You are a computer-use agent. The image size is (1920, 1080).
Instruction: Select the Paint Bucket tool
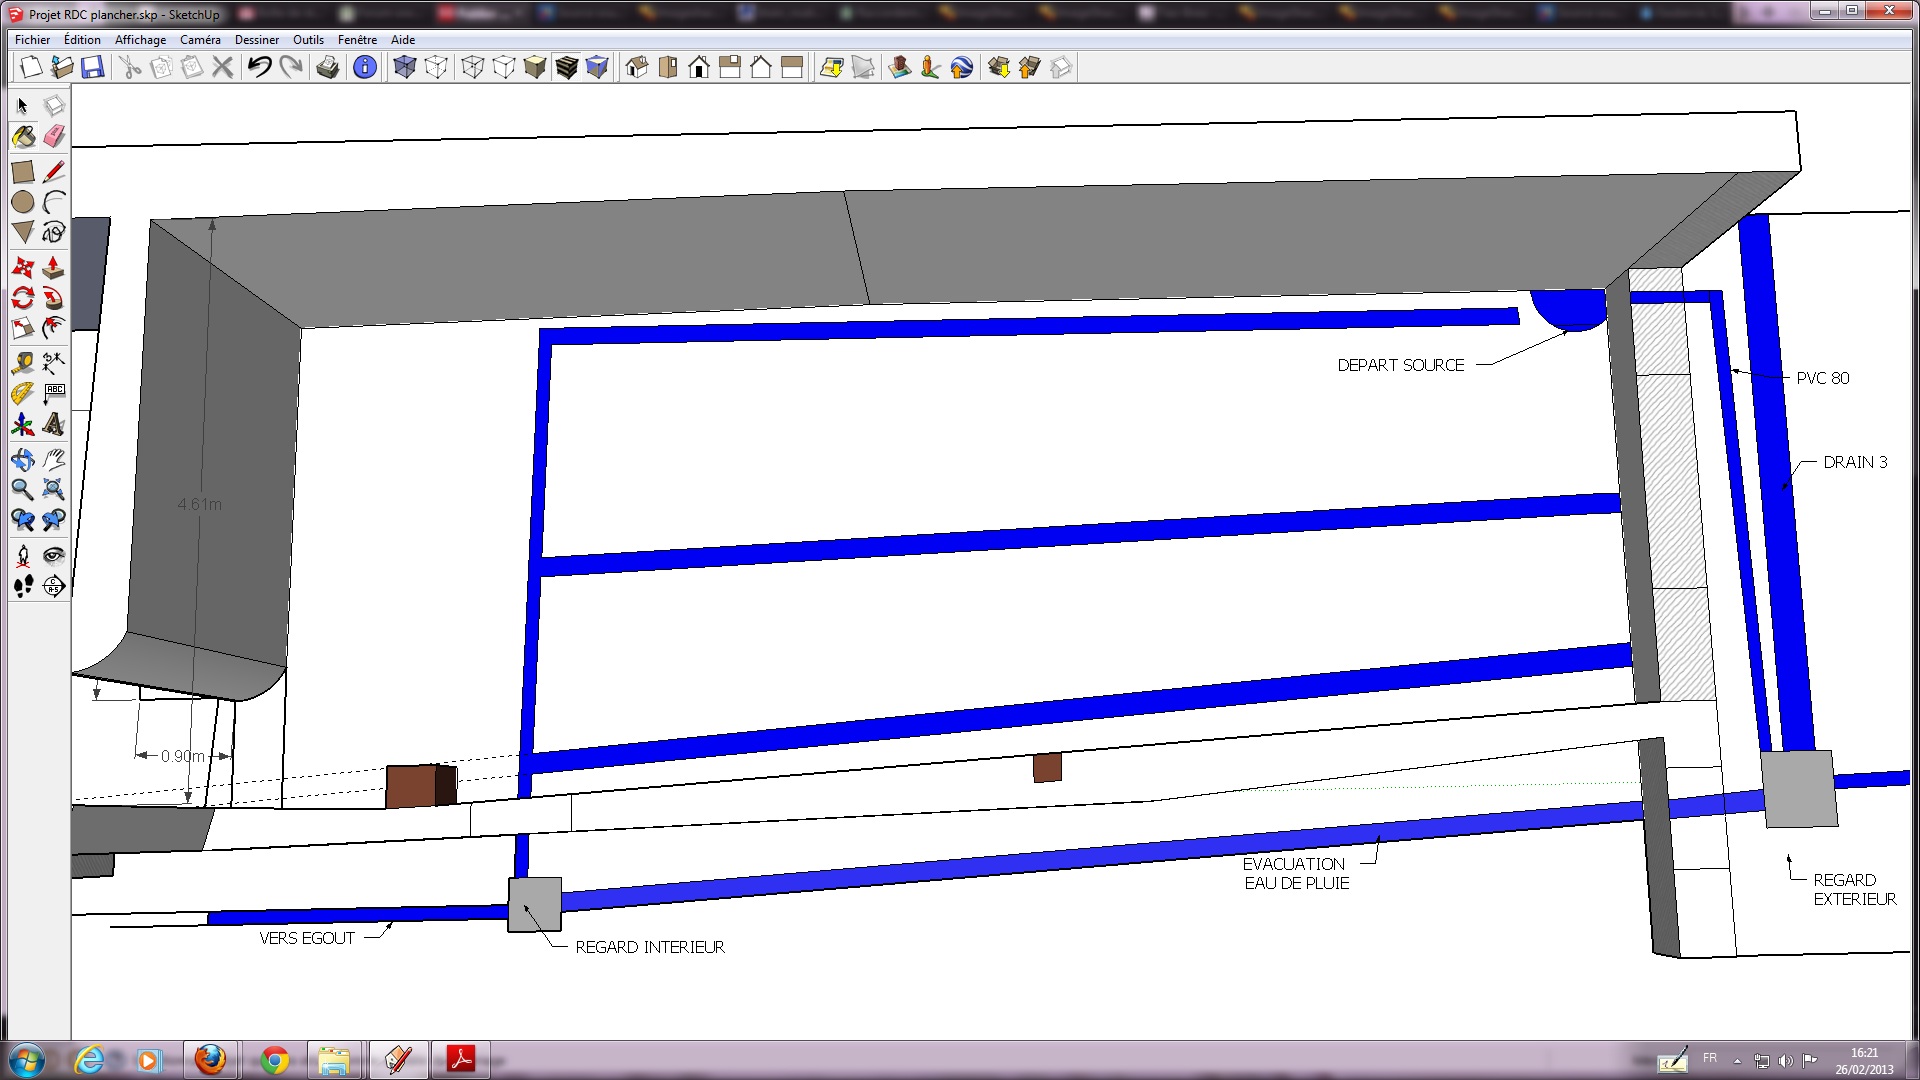23,137
